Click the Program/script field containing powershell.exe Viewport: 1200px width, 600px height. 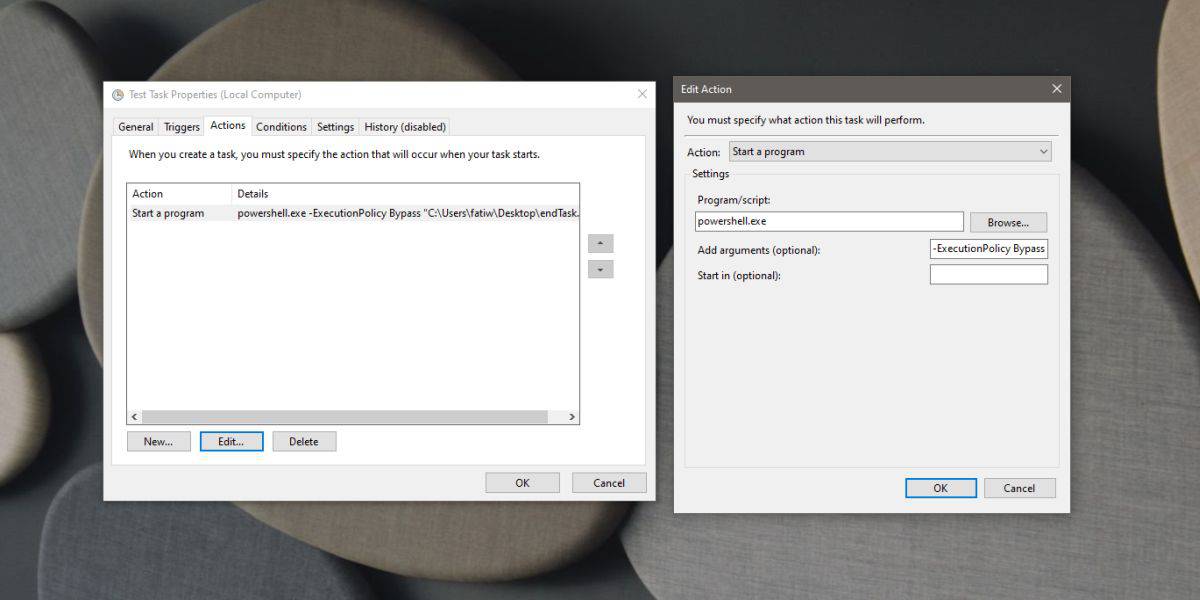pos(829,221)
